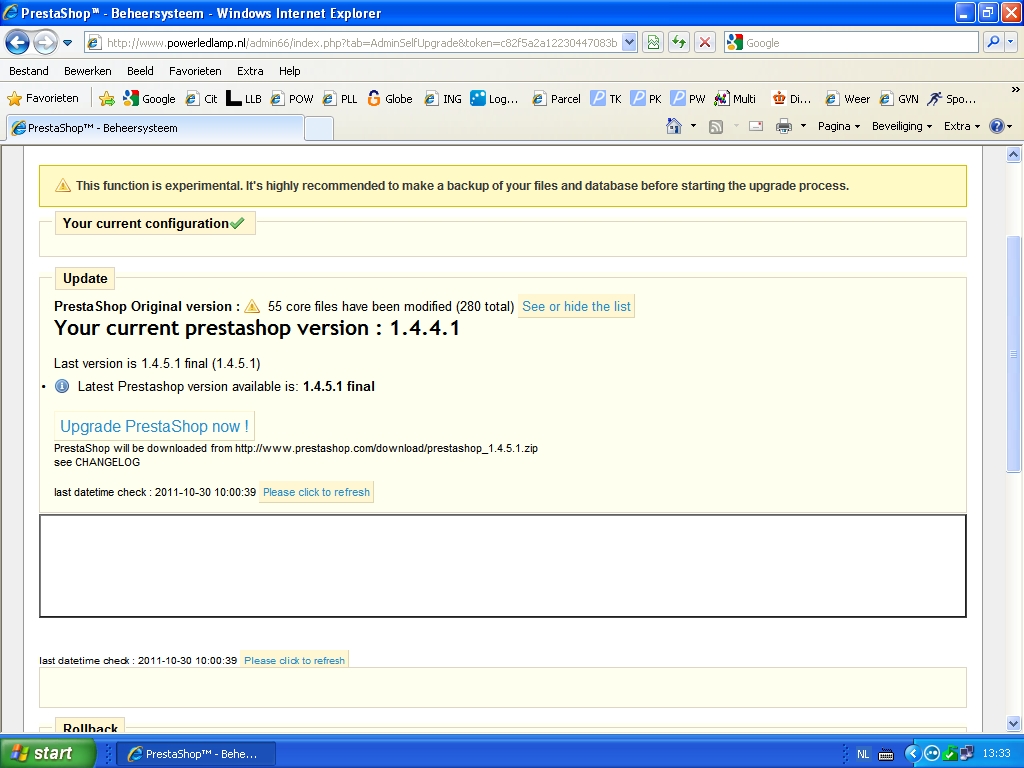Image resolution: width=1024 pixels, height=768 pixels.
Task: Open the Log... favorite
Action: [x=494, y=99]
